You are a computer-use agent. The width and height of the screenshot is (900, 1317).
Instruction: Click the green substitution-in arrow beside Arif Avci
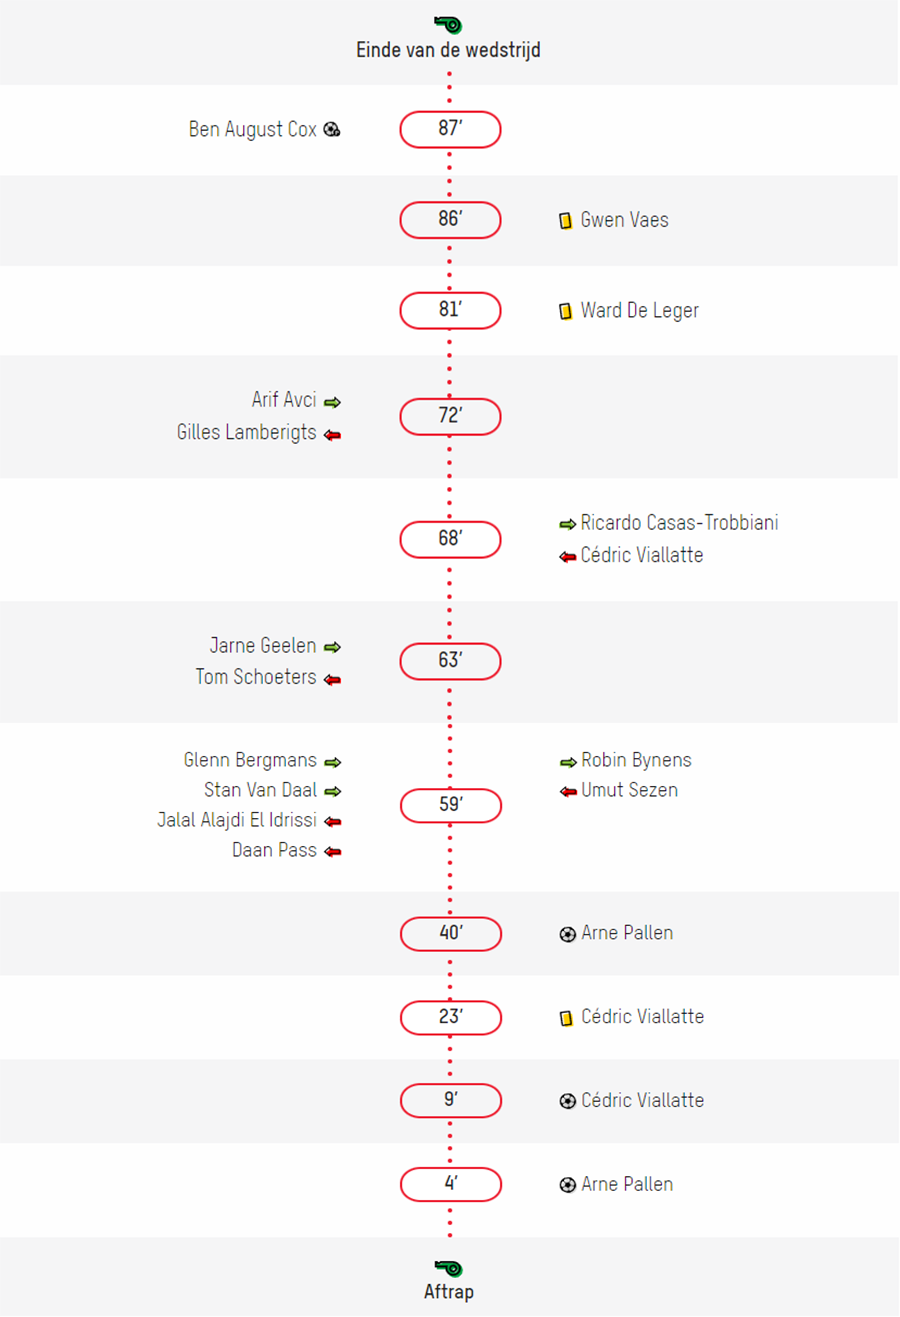coord(332,401)
